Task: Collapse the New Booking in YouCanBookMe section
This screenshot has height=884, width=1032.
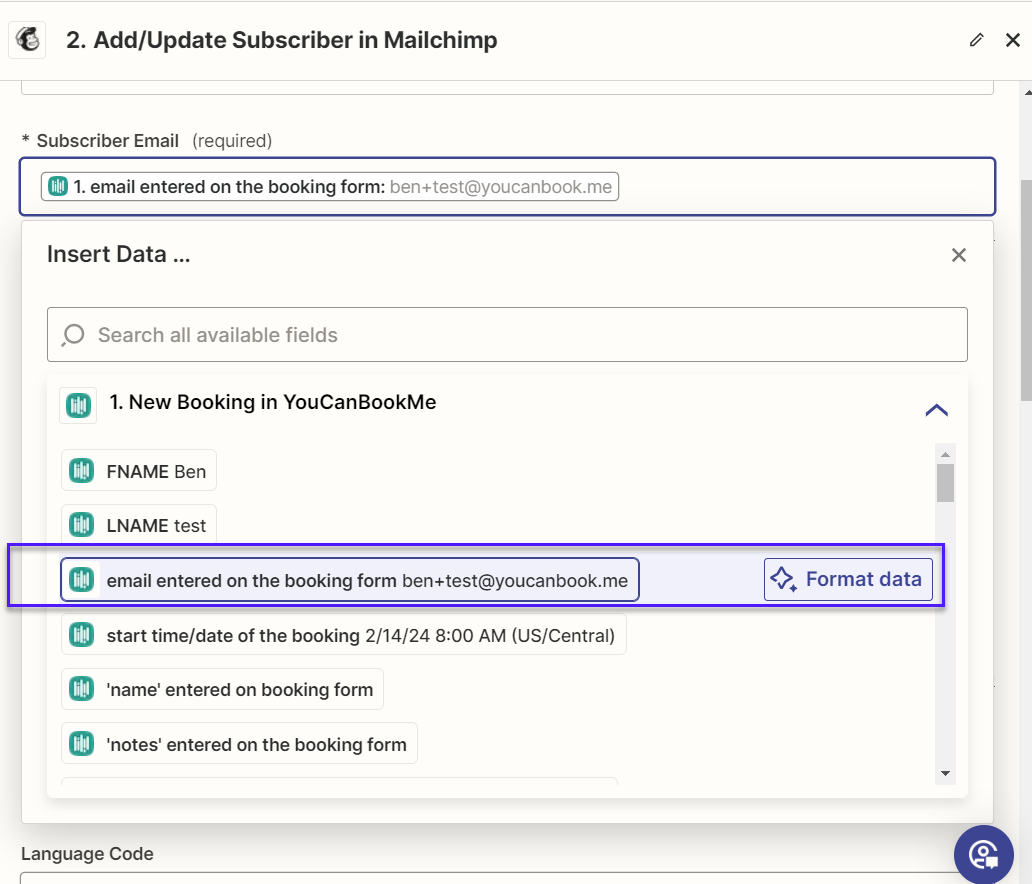Action: [937, 410]
